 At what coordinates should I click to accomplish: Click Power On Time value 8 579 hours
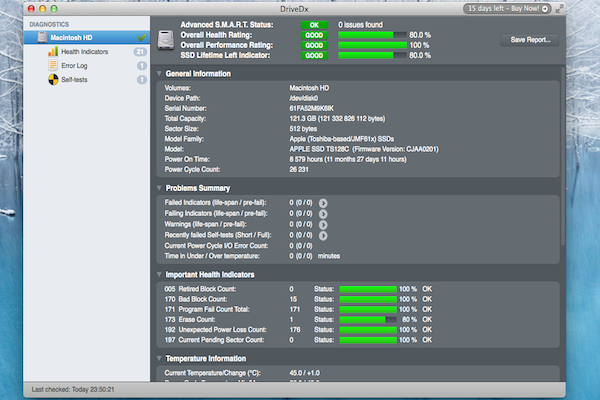(x=348, y=159)
